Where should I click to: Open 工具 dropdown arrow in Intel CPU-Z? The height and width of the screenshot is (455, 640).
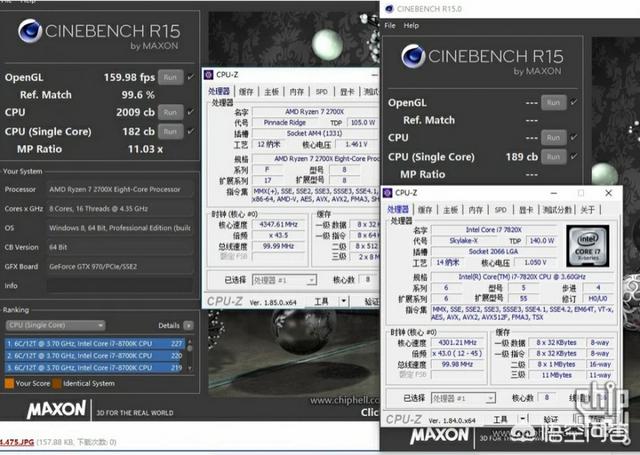tap(523, 419)
